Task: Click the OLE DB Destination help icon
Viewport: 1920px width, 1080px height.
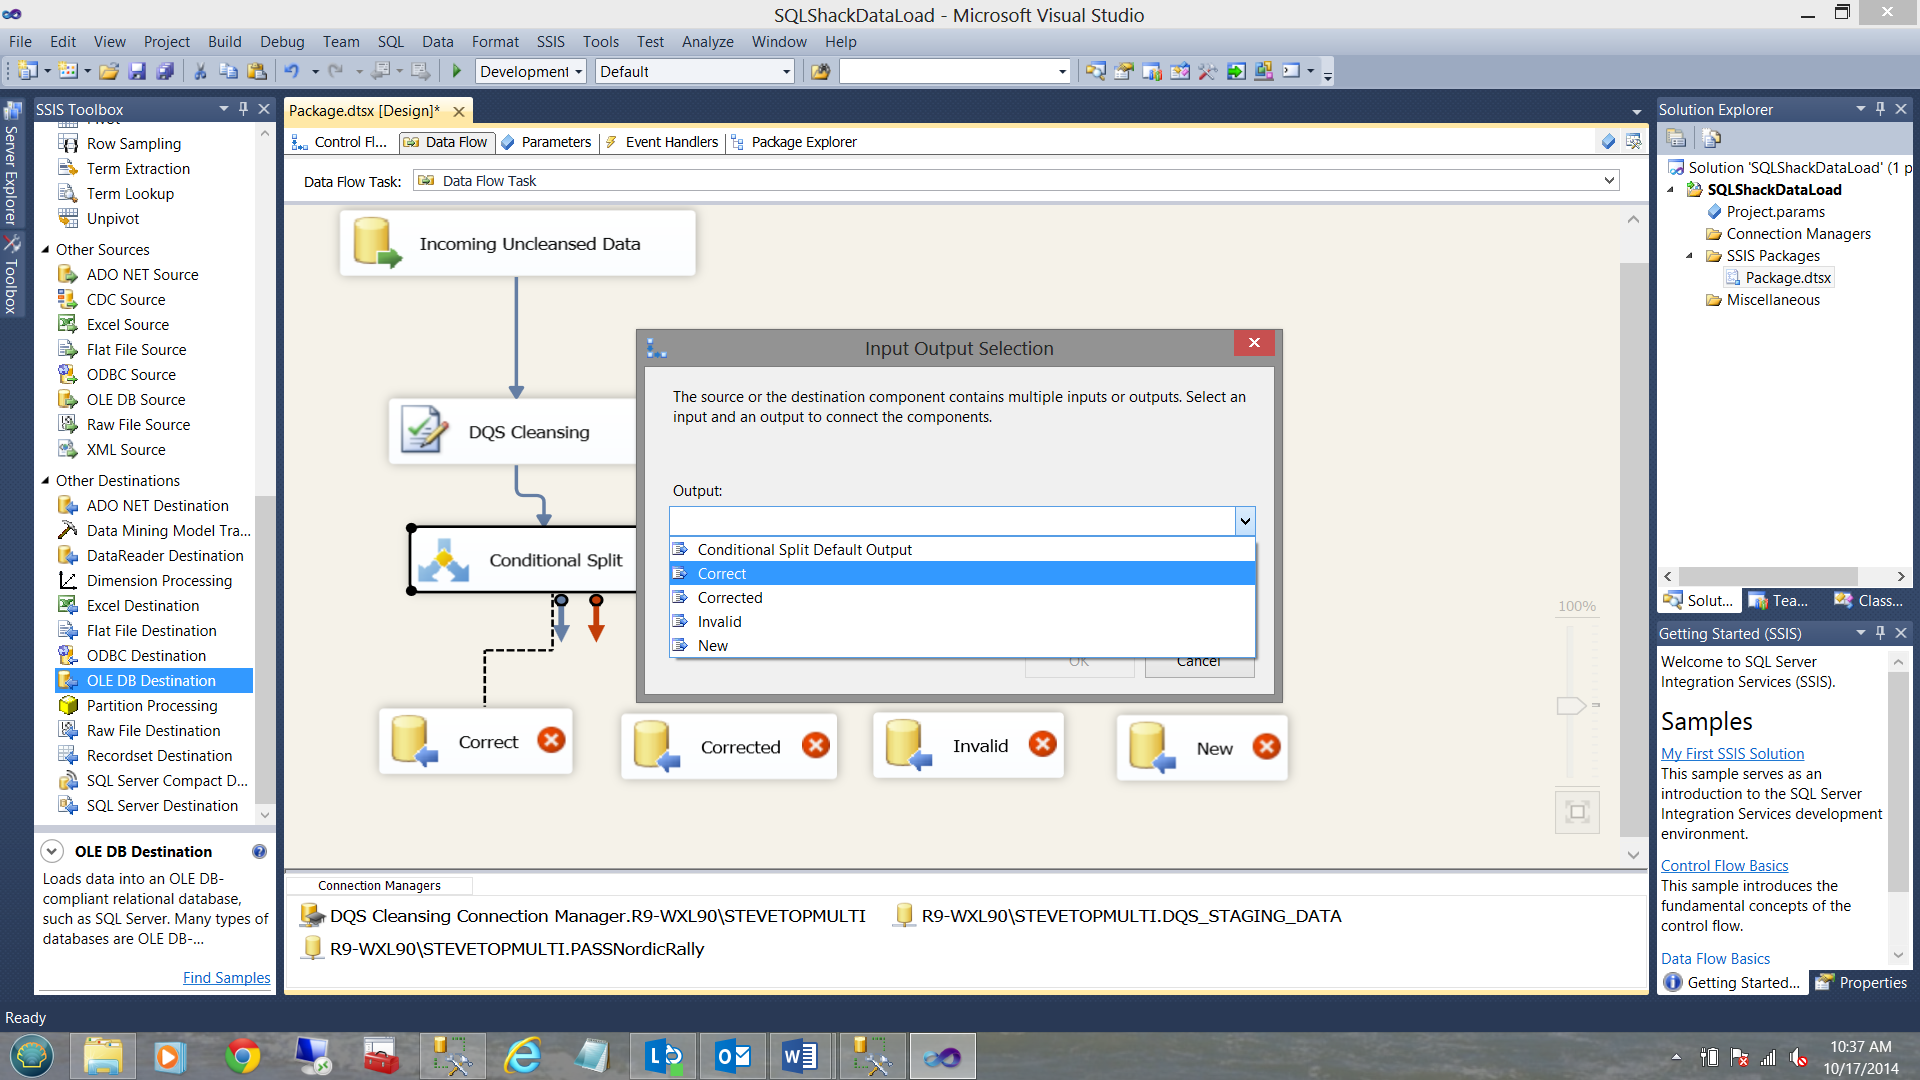Action: [259, 852]
